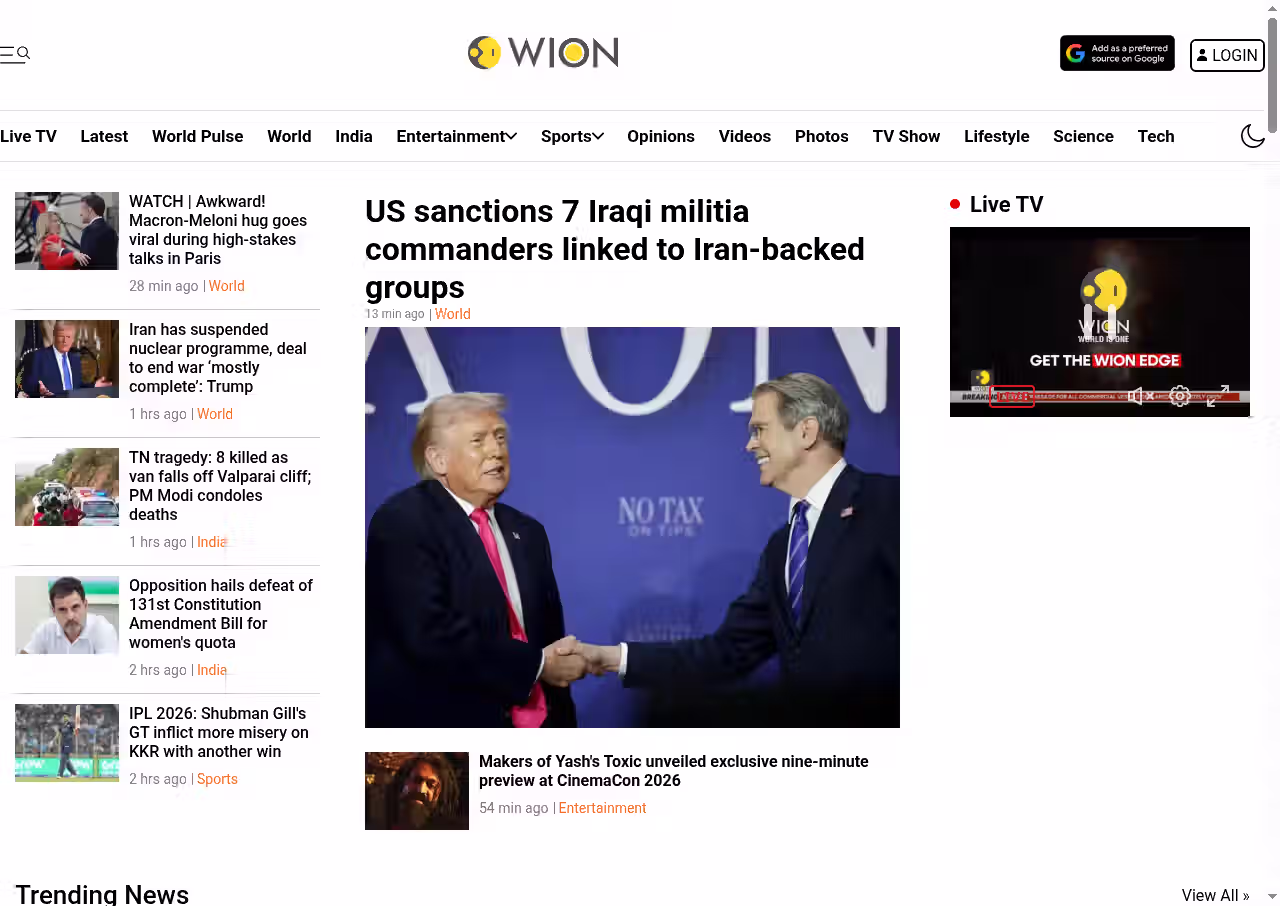Open the World Pulse menu item
Image resolution: width=1280 pixels, height=906 pixels.
click(197, 136)
